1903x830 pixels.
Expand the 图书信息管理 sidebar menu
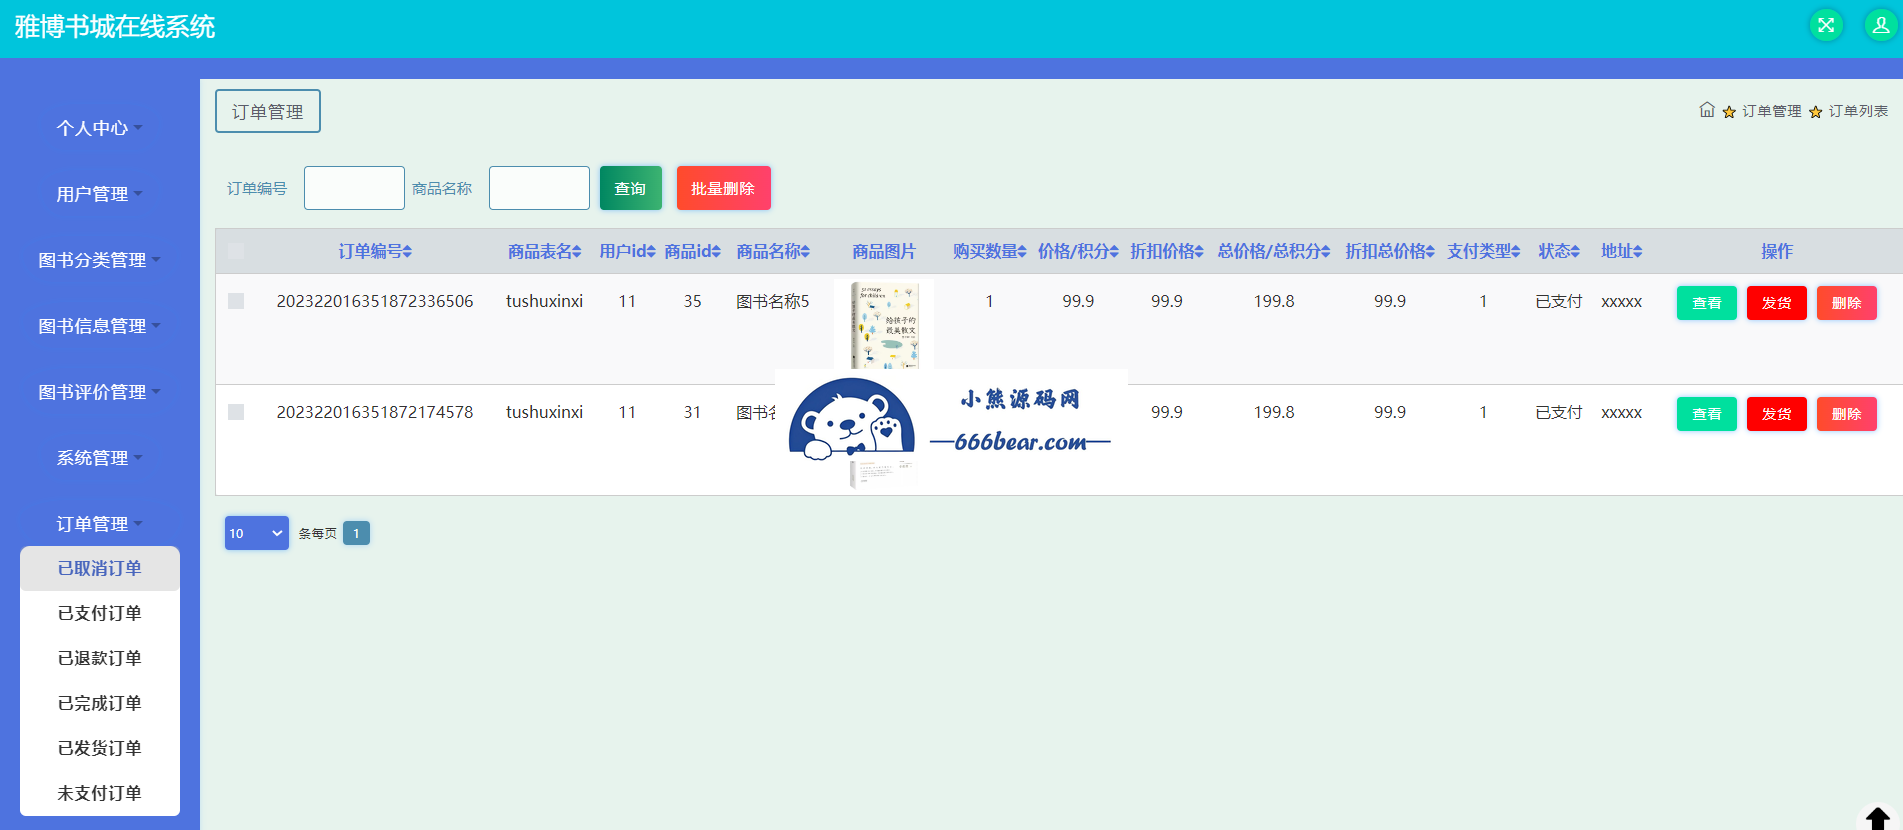(x=100, y=326)
